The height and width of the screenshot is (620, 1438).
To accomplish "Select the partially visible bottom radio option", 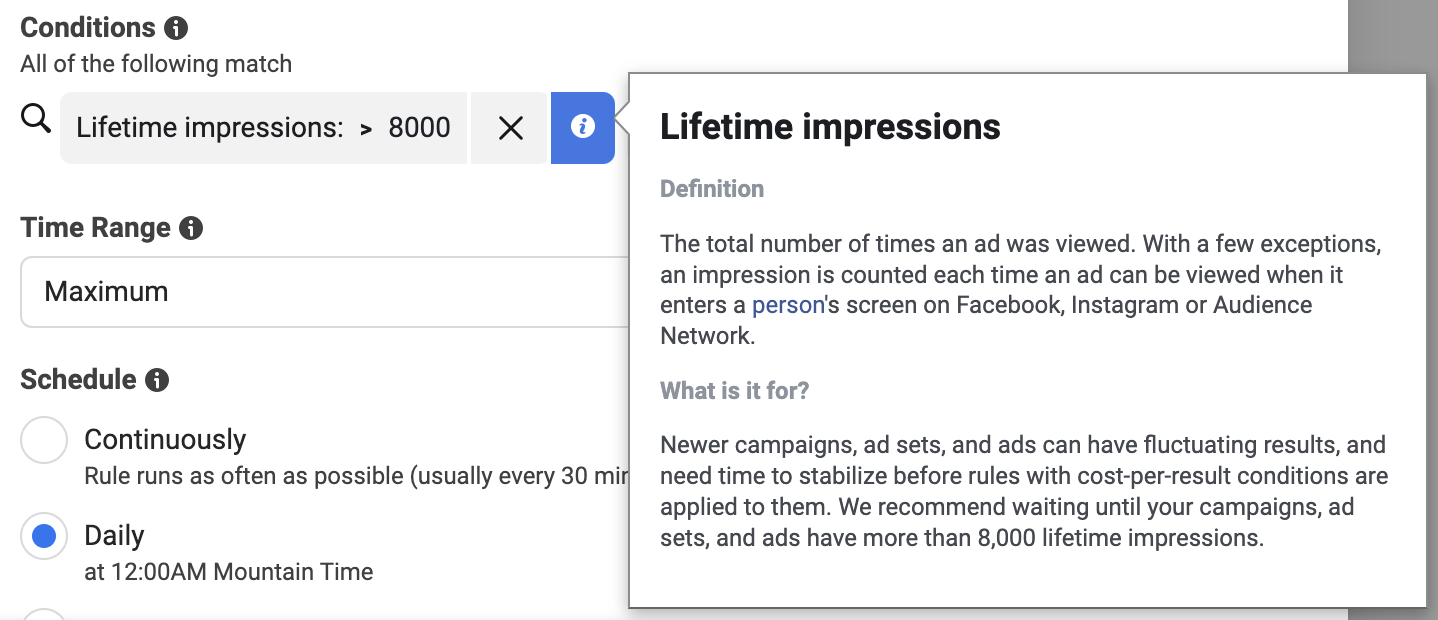I will coord(44,614).
